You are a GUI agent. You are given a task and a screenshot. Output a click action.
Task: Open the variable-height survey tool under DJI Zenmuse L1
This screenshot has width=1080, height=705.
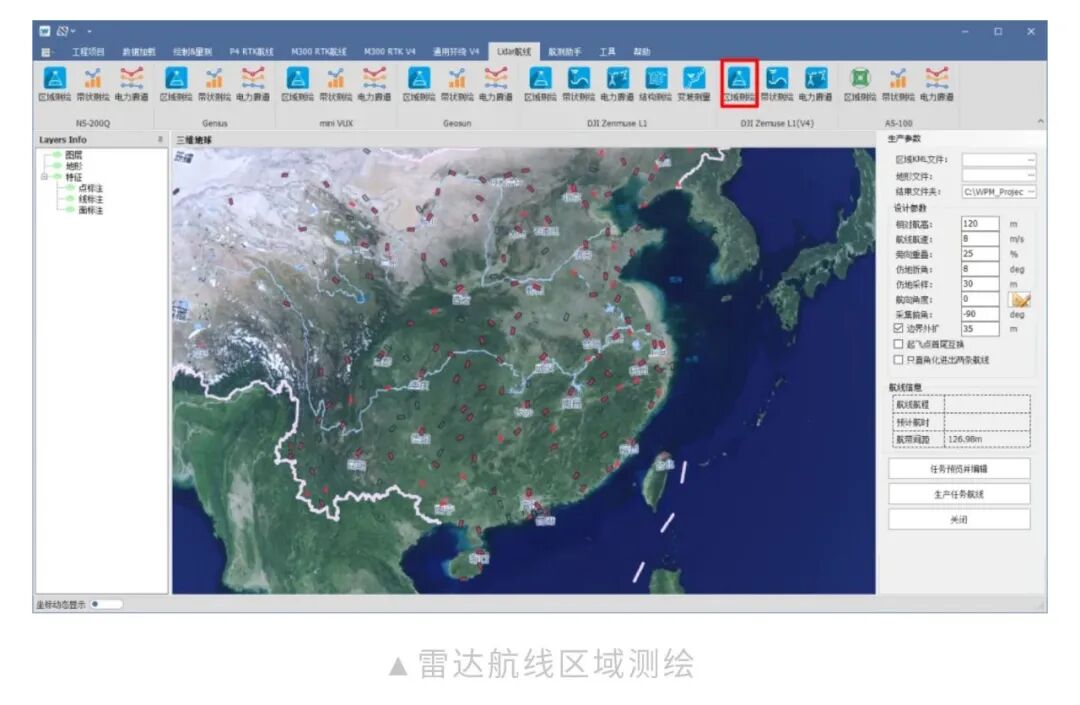(x=694, y=84)
